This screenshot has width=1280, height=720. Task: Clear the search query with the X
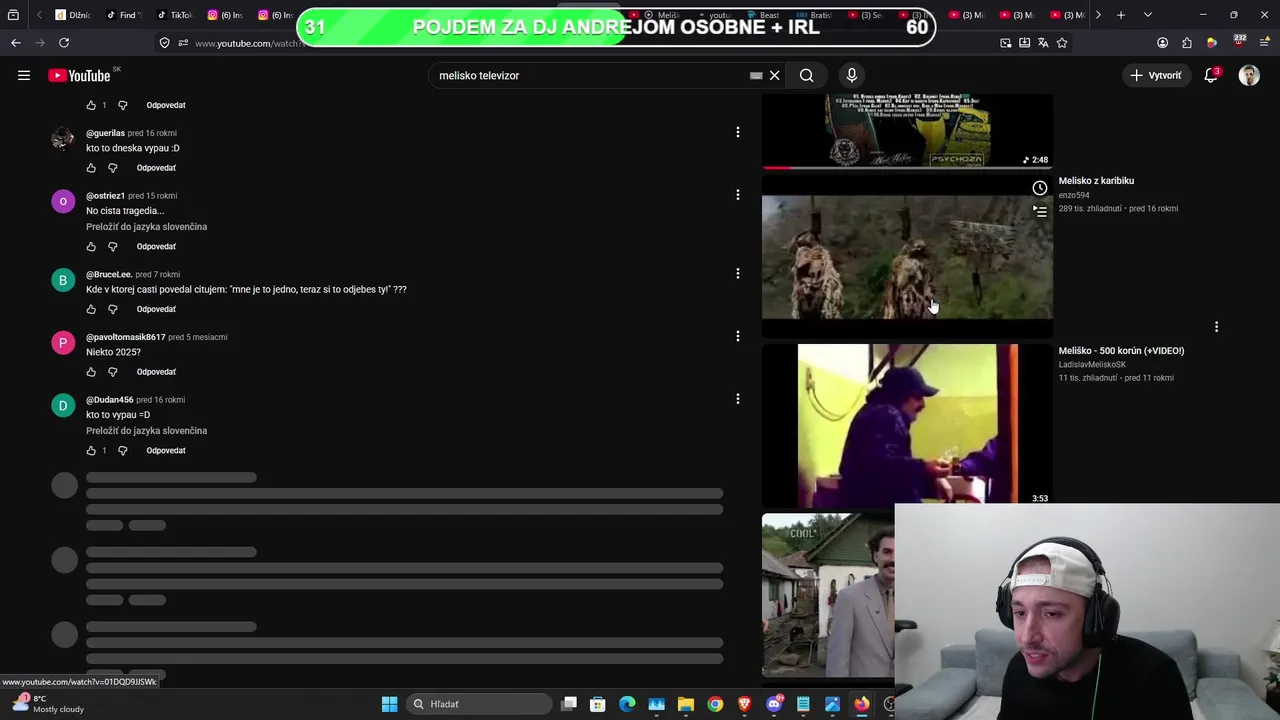point(774,75)
